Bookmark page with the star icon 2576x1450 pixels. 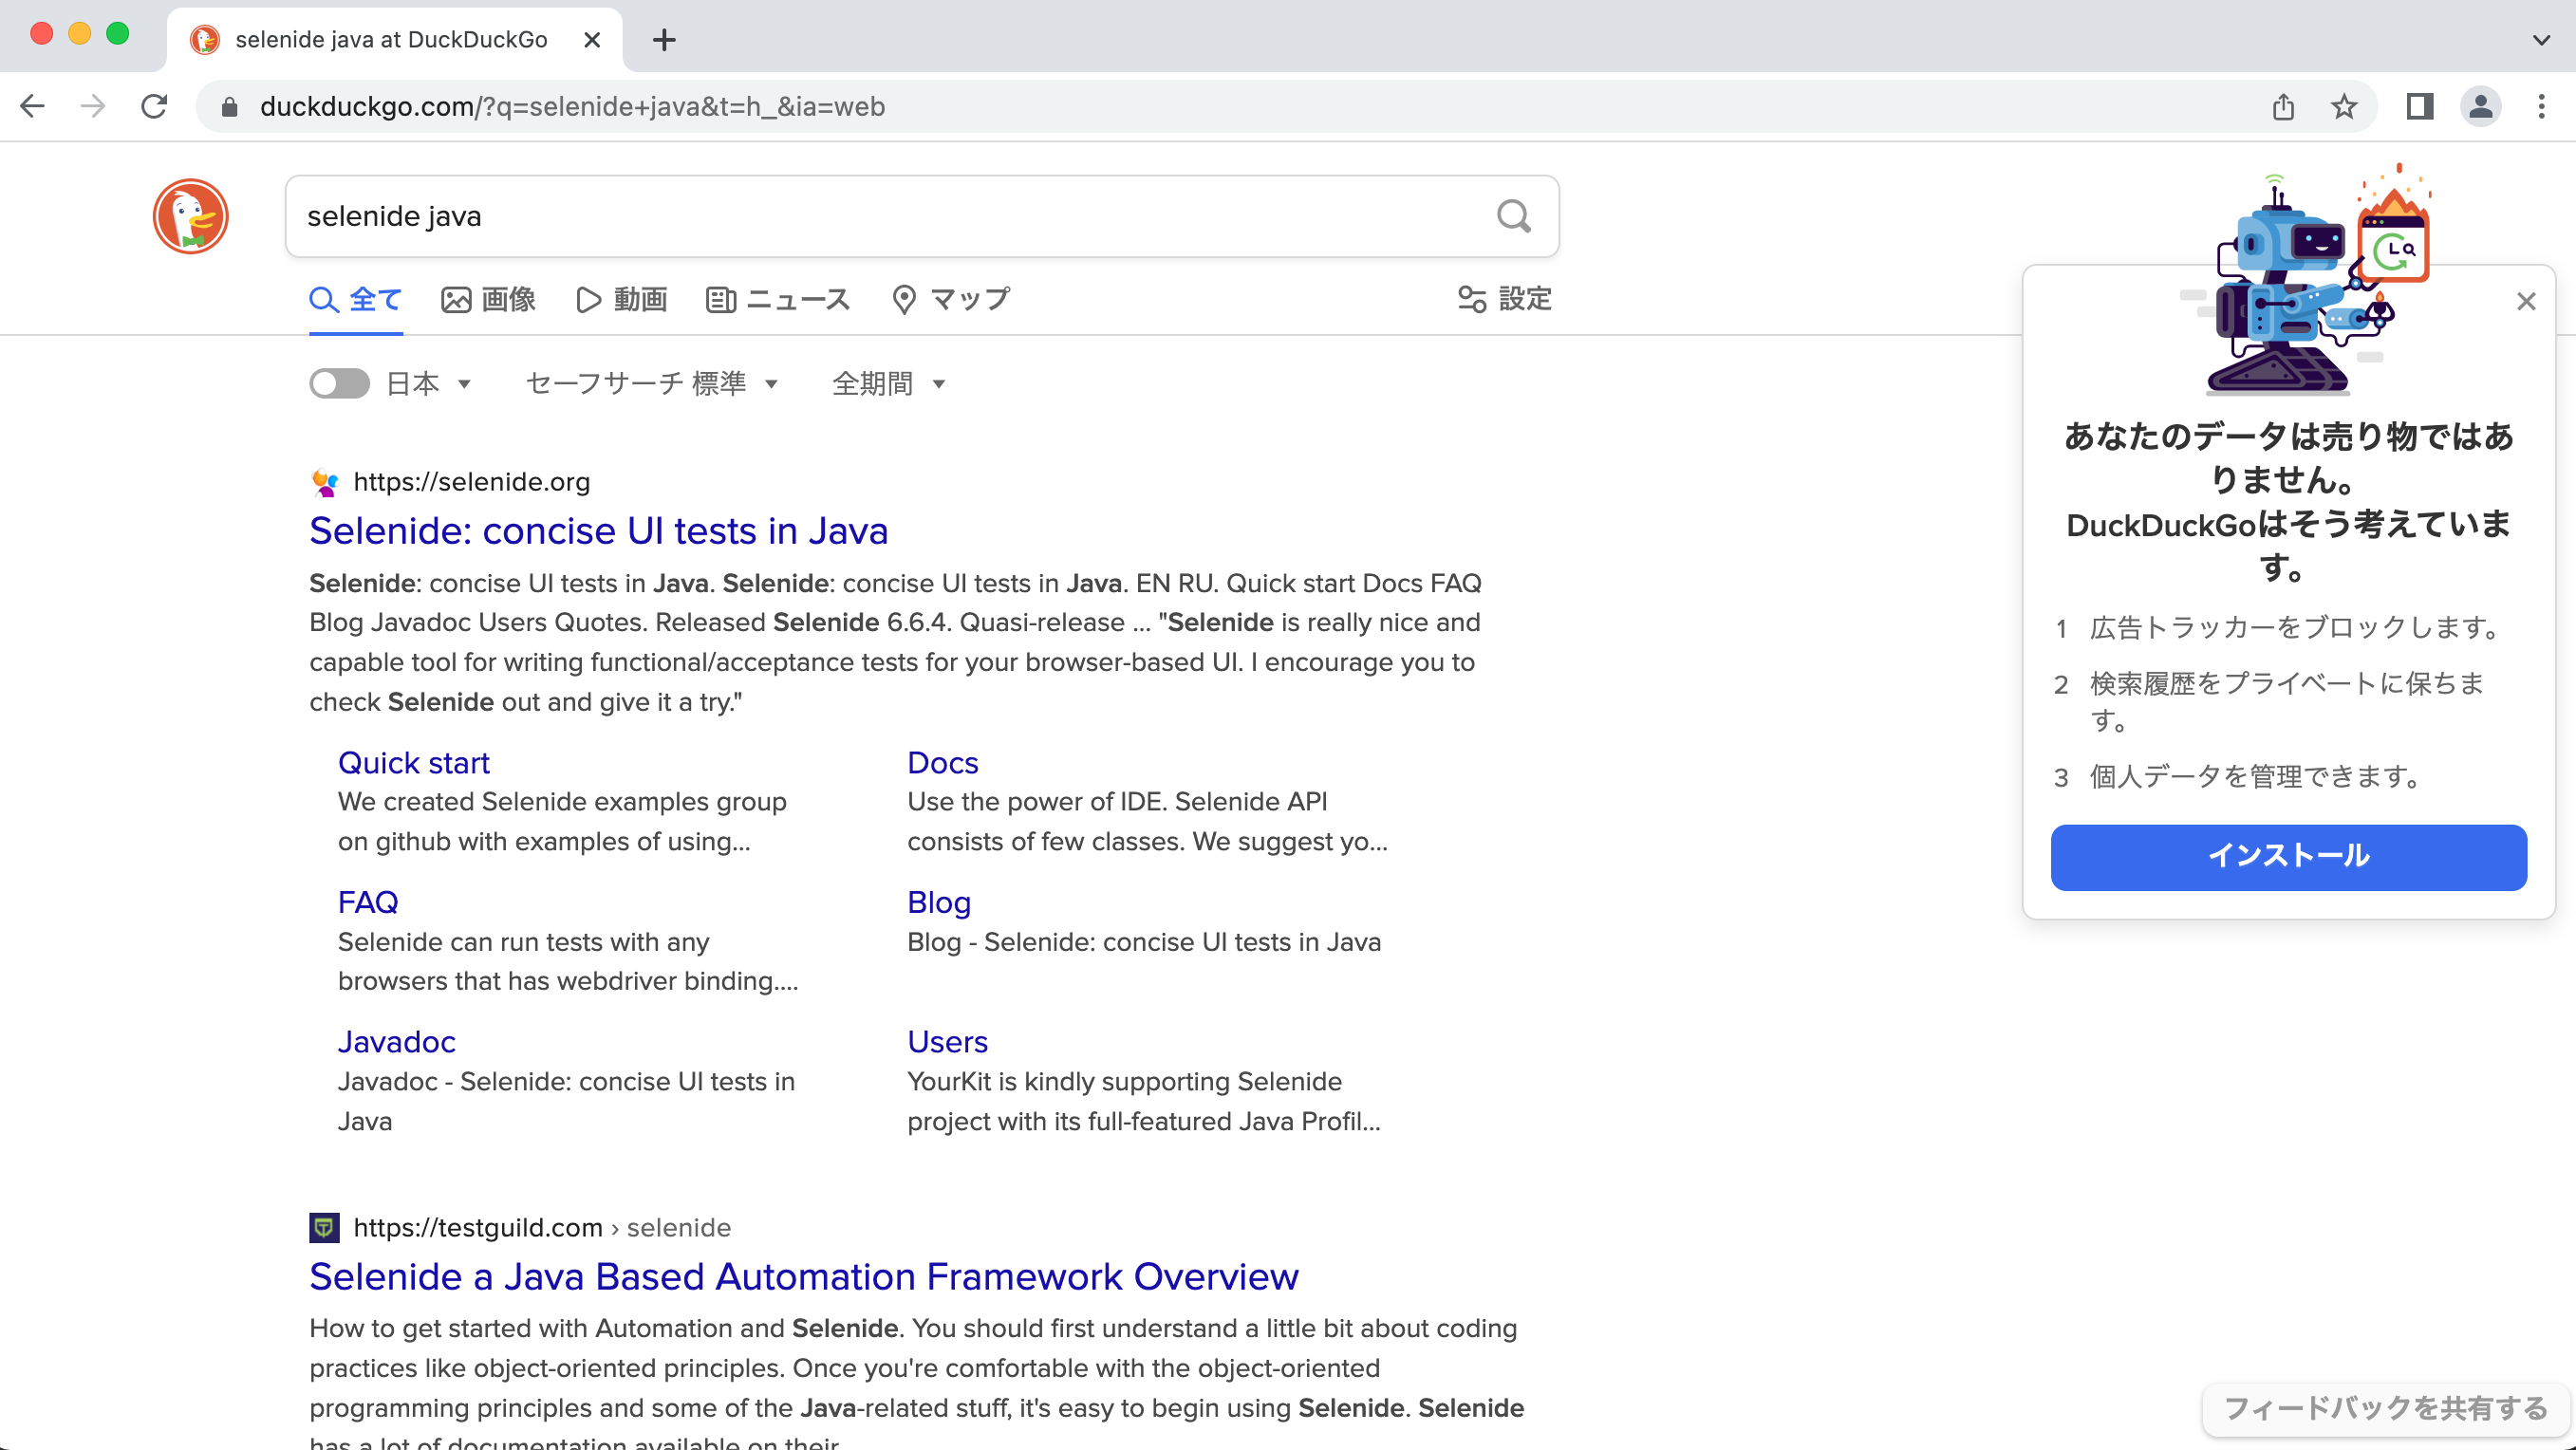pyautogui.click(x=2344, y=106)
